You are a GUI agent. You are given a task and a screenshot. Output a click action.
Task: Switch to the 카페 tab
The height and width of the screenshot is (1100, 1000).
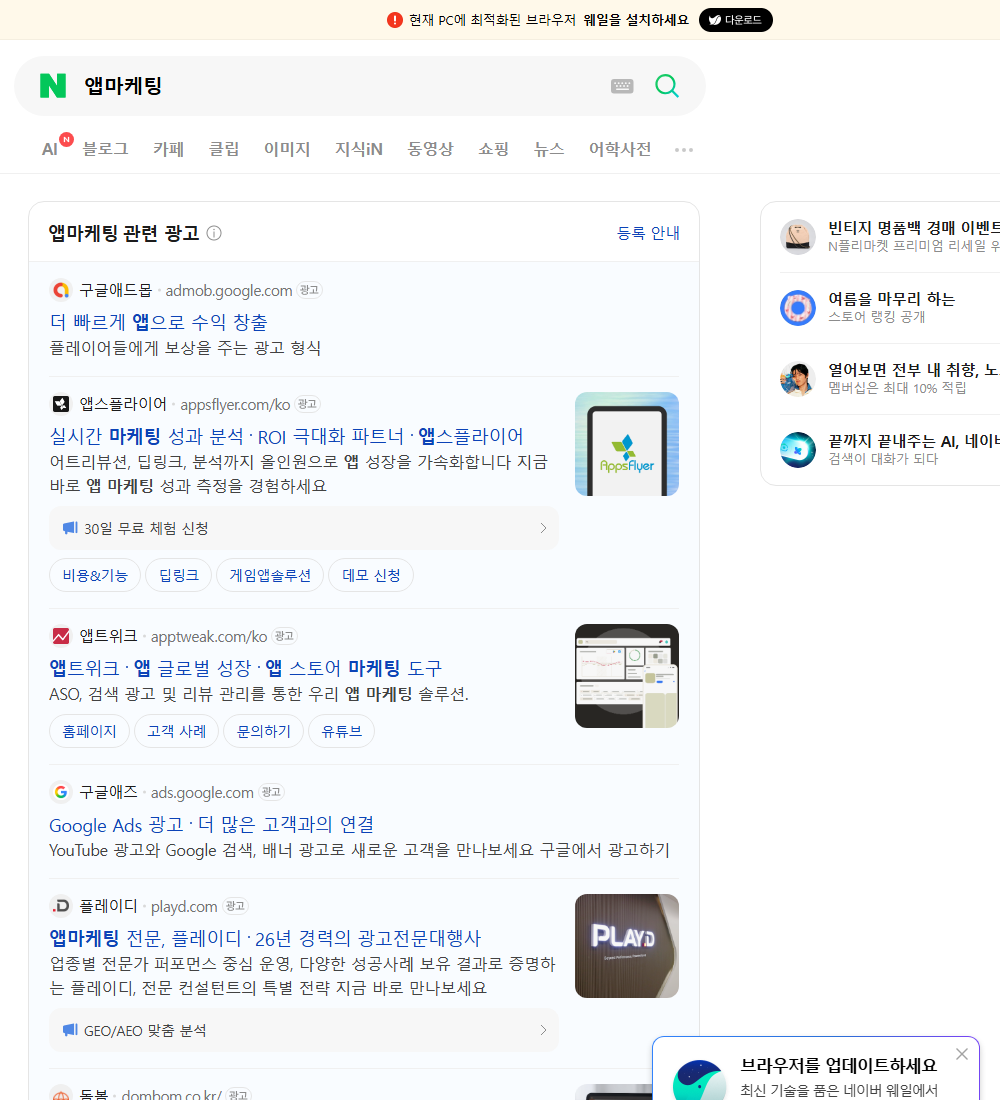click(x=168, y=149)
